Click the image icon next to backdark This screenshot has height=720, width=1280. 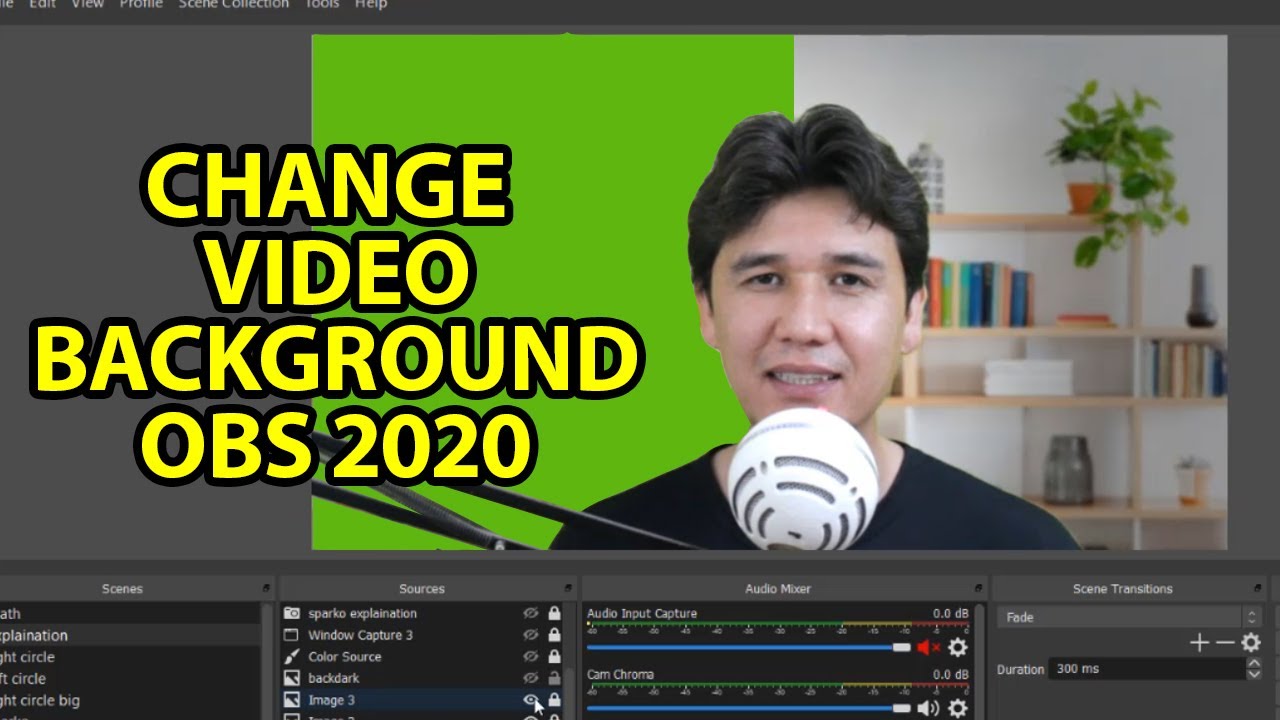(x=292, y=679)
